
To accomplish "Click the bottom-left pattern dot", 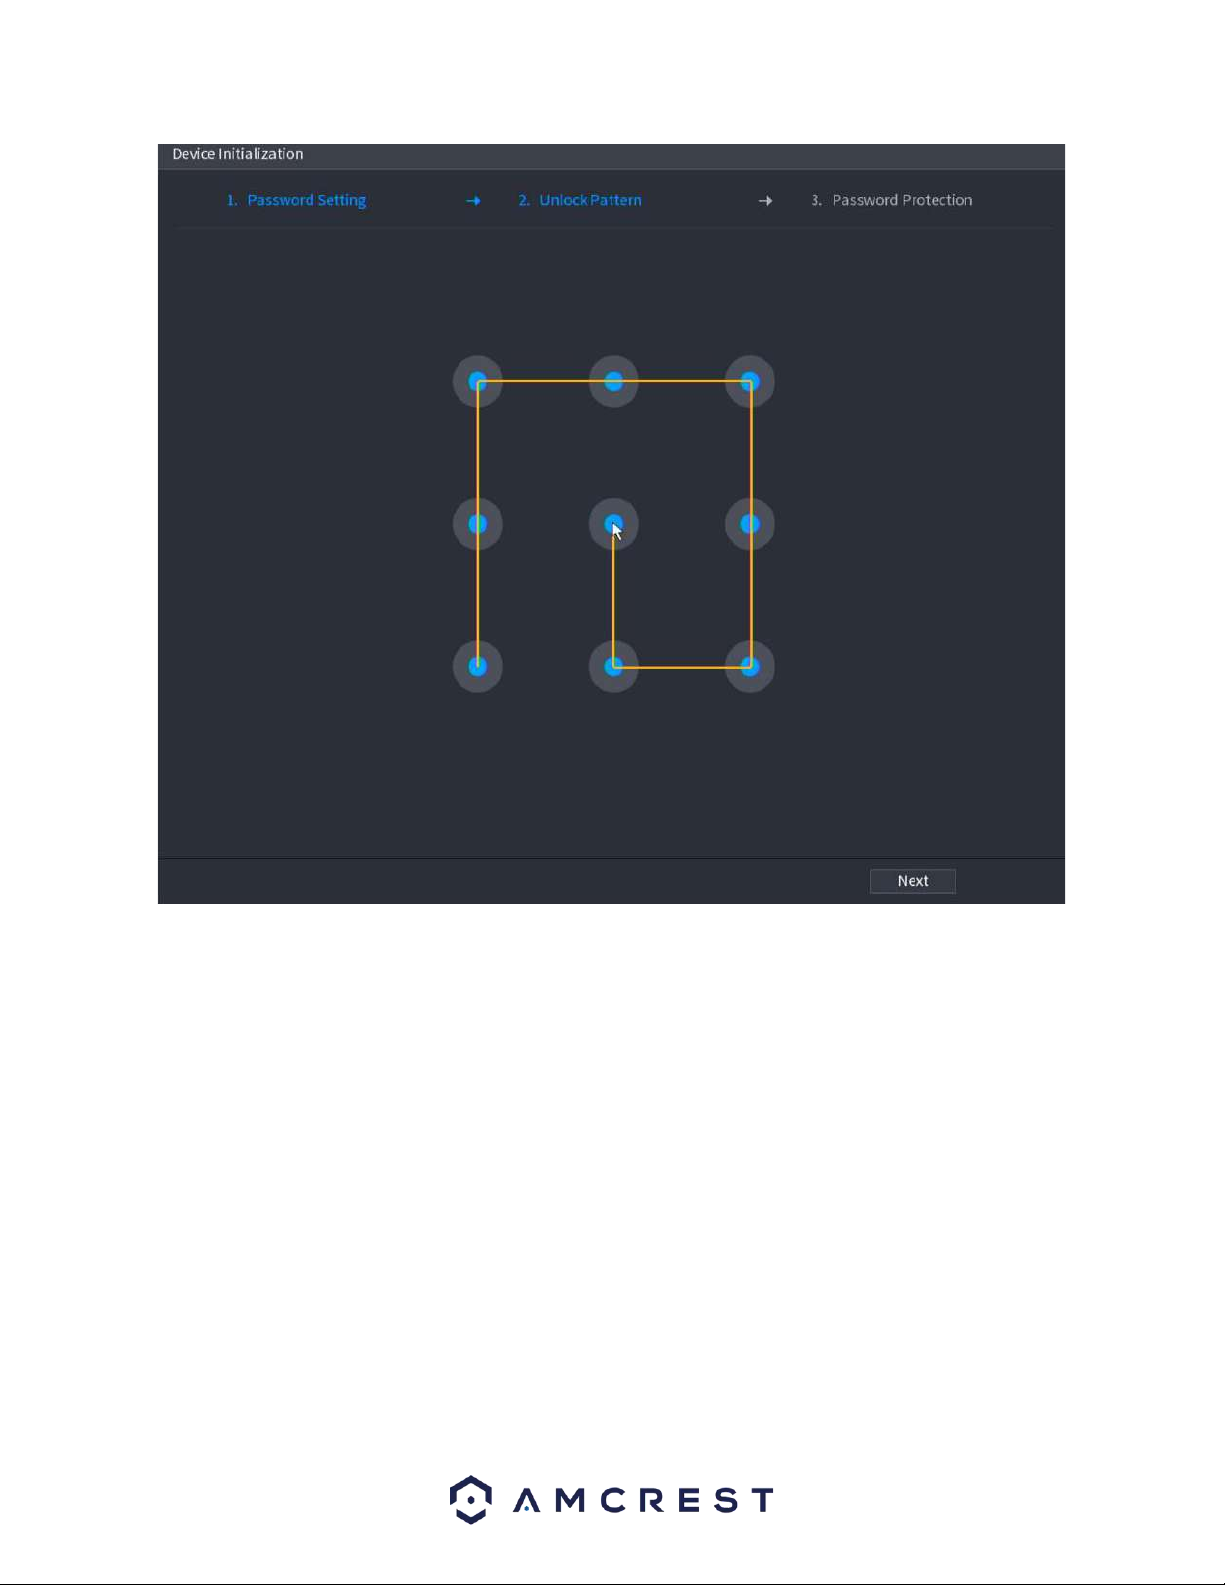I will click(477, 666).
